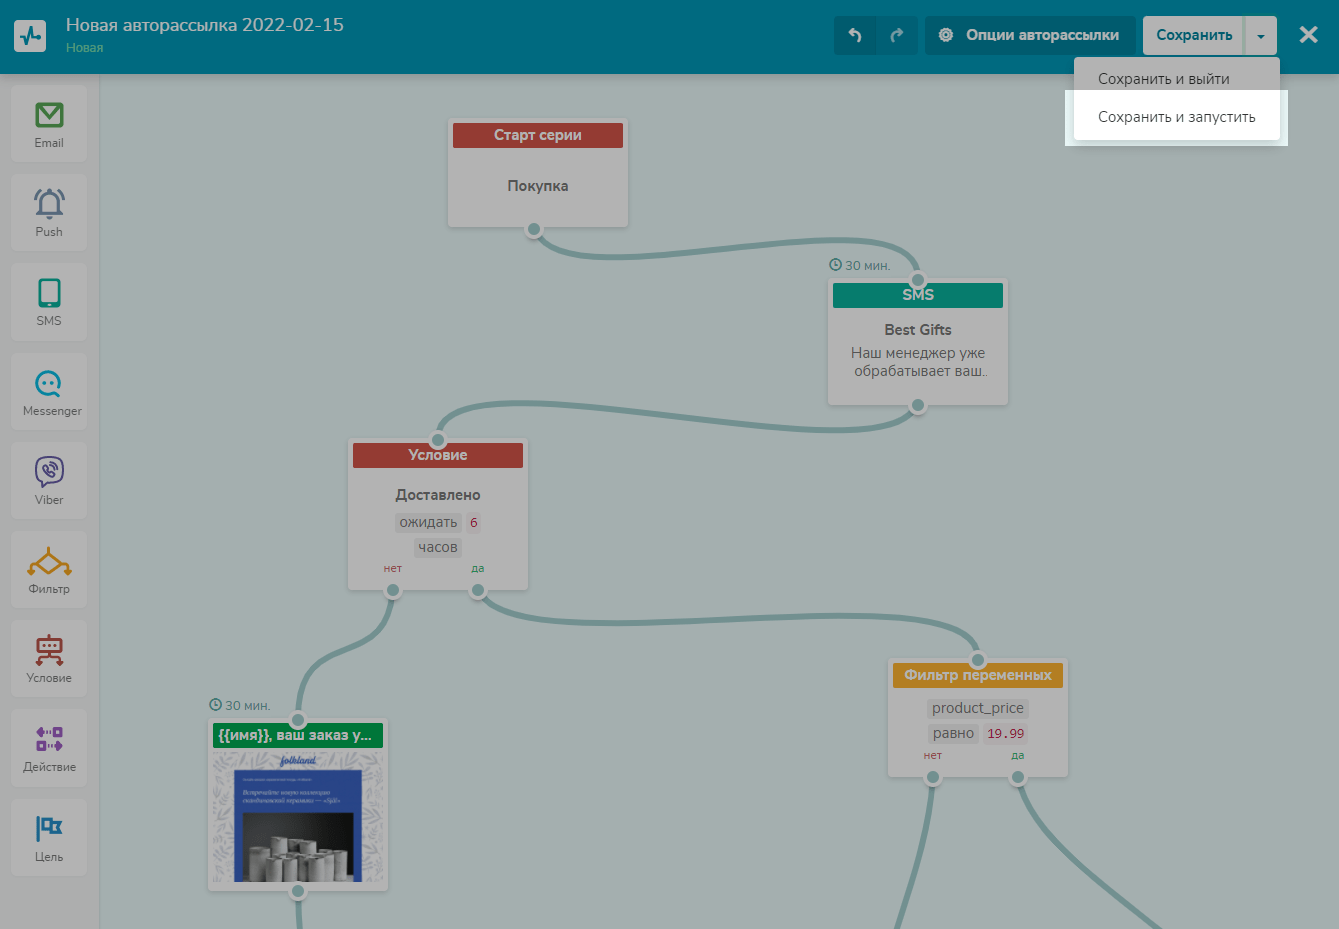Viewport: 1339px width, 929px height.
Task: Choose Сохранить и выйти menu item
Action: 1164,79
